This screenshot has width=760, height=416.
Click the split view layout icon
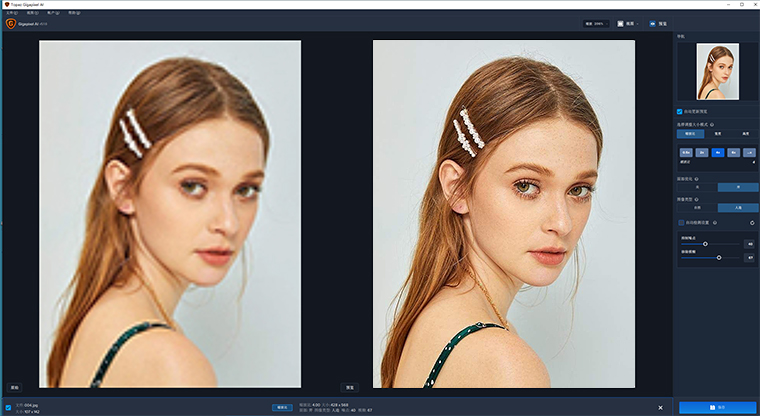[x=622, y=21]
